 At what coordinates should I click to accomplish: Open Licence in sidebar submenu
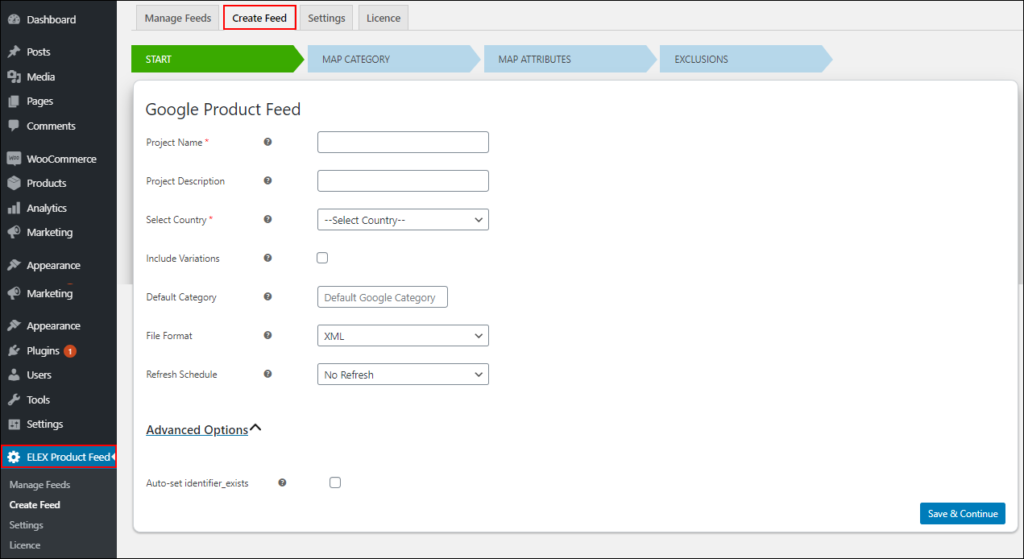25,545
